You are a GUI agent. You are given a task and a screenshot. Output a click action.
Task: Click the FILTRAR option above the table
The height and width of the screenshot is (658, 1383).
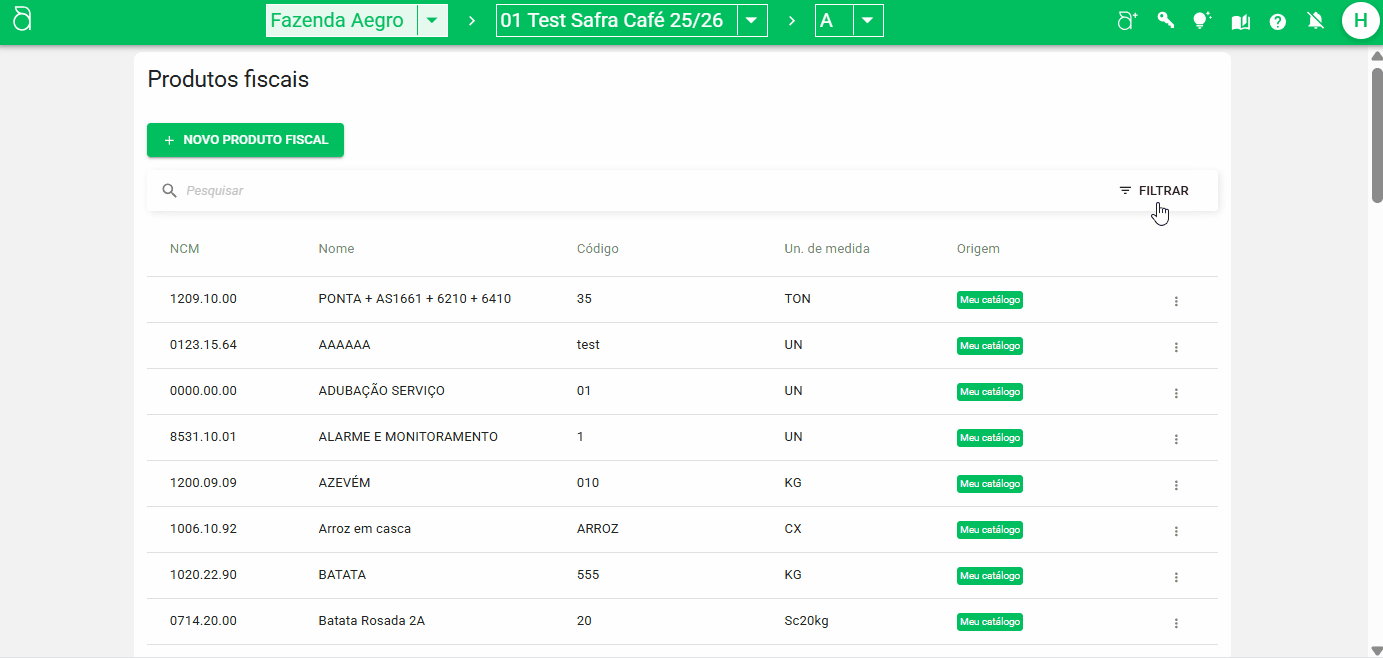pos(1162,190)
